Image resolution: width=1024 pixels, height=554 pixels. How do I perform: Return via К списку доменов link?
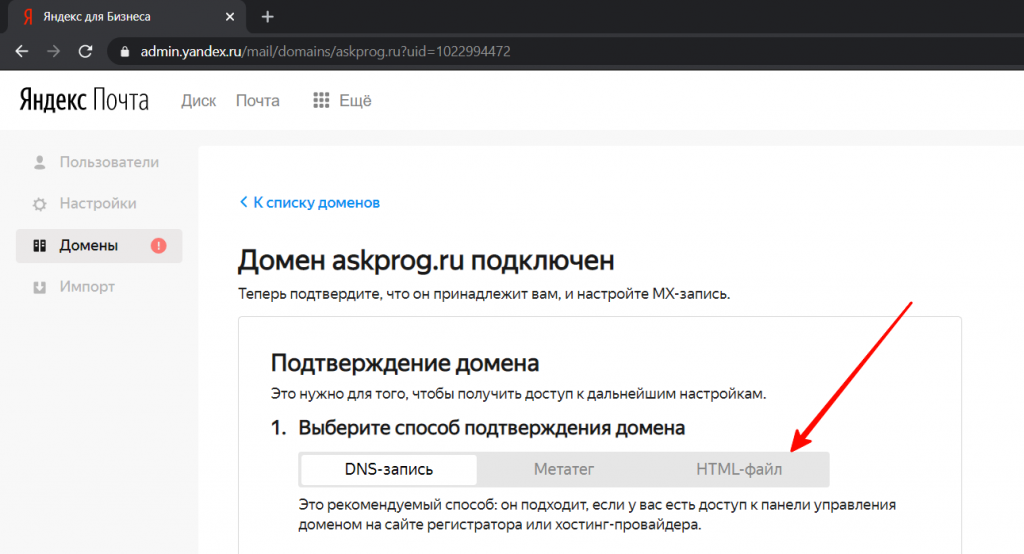[x=316, y=203]
